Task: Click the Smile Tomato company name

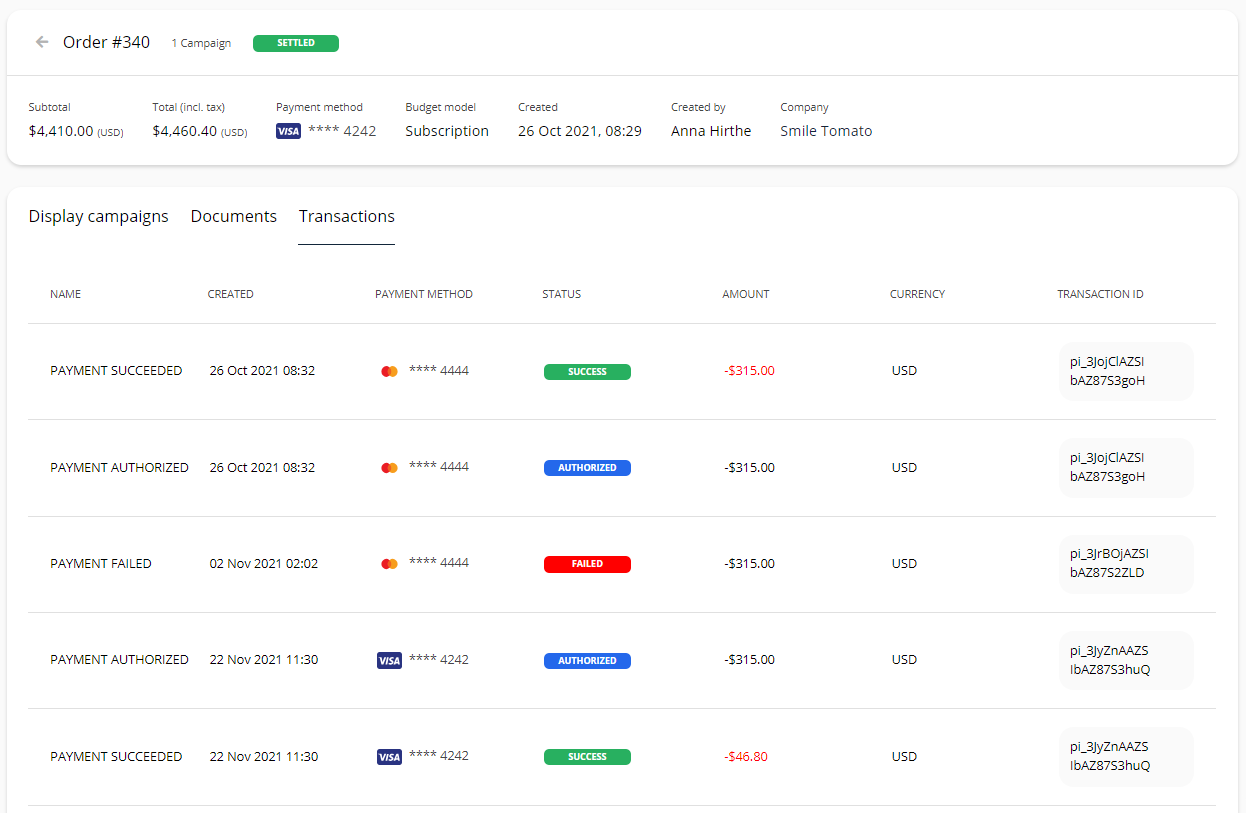Action: [x=826, y=131]
